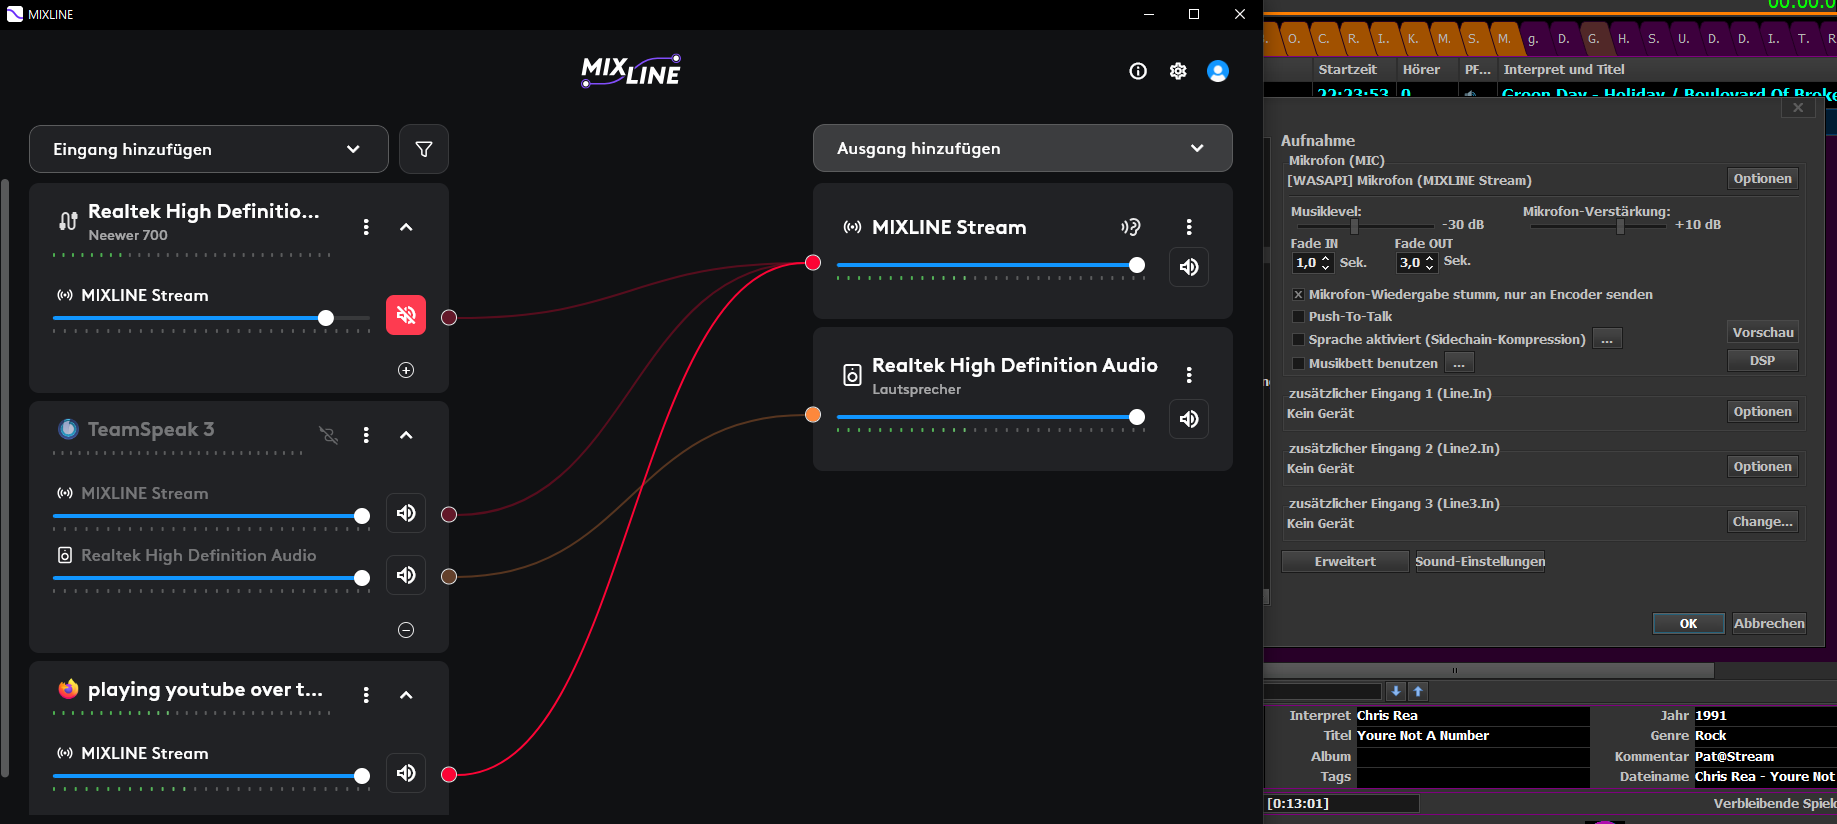This screenshot has width=1837, height=824.
Task: Select the 'K.' genre tab
Action: tap(1413, 39)
